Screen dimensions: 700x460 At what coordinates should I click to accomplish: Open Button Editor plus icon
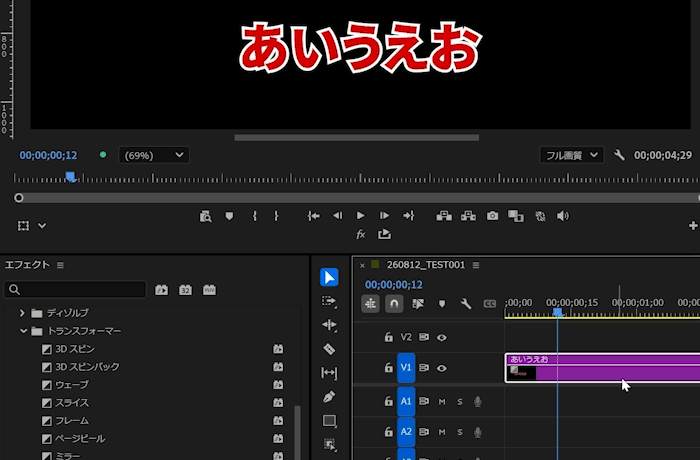(693, 226)
